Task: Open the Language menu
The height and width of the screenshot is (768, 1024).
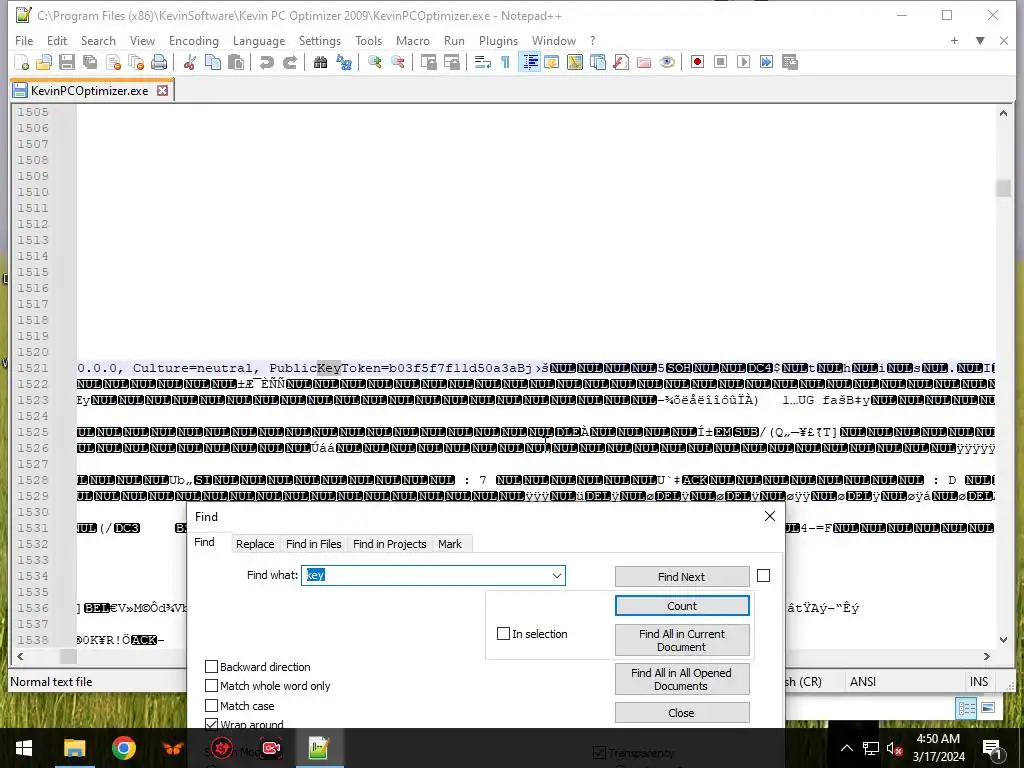Action: tap(259, 40)
